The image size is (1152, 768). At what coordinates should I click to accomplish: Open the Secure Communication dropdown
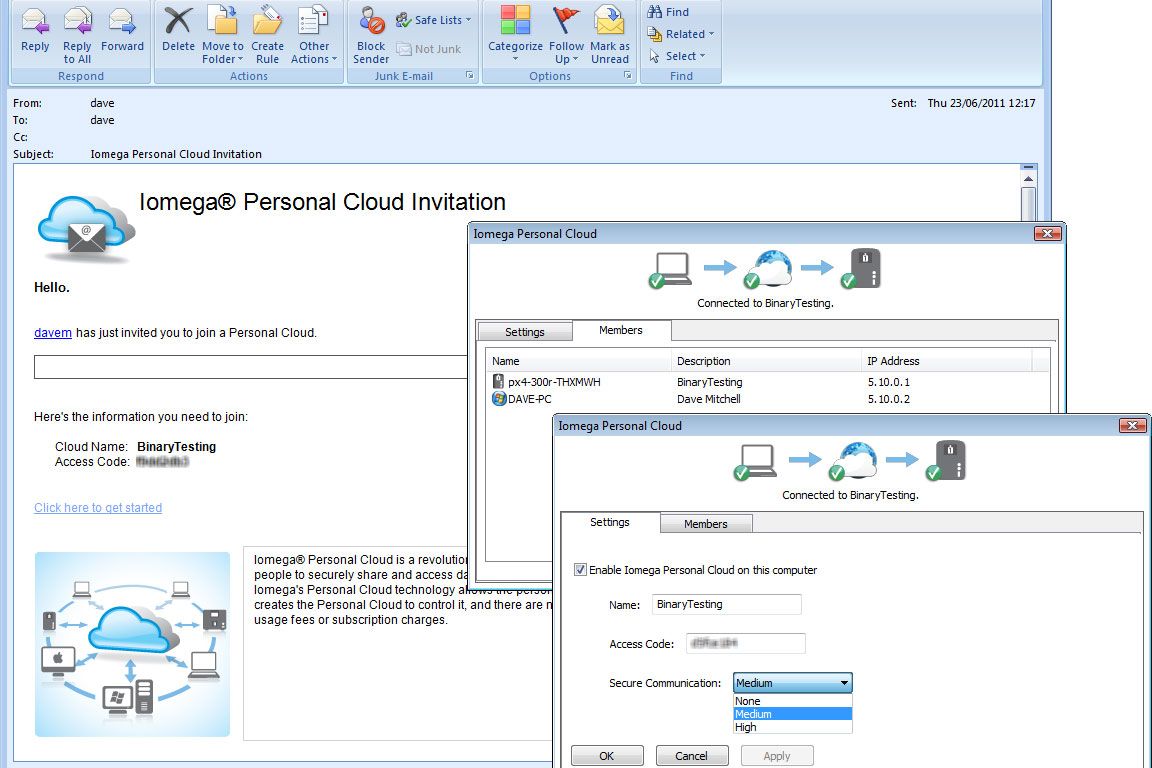[793, 683]
